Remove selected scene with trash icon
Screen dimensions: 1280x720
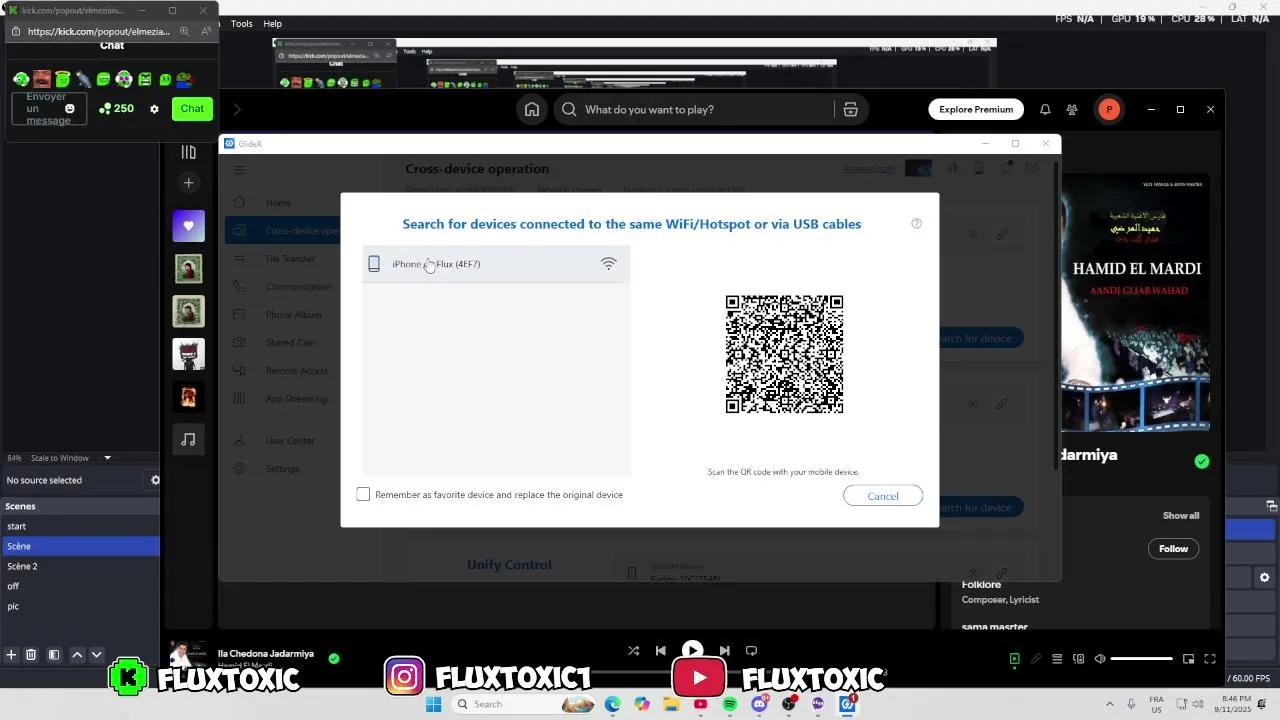pyautogui.click(x=31, y=655)
